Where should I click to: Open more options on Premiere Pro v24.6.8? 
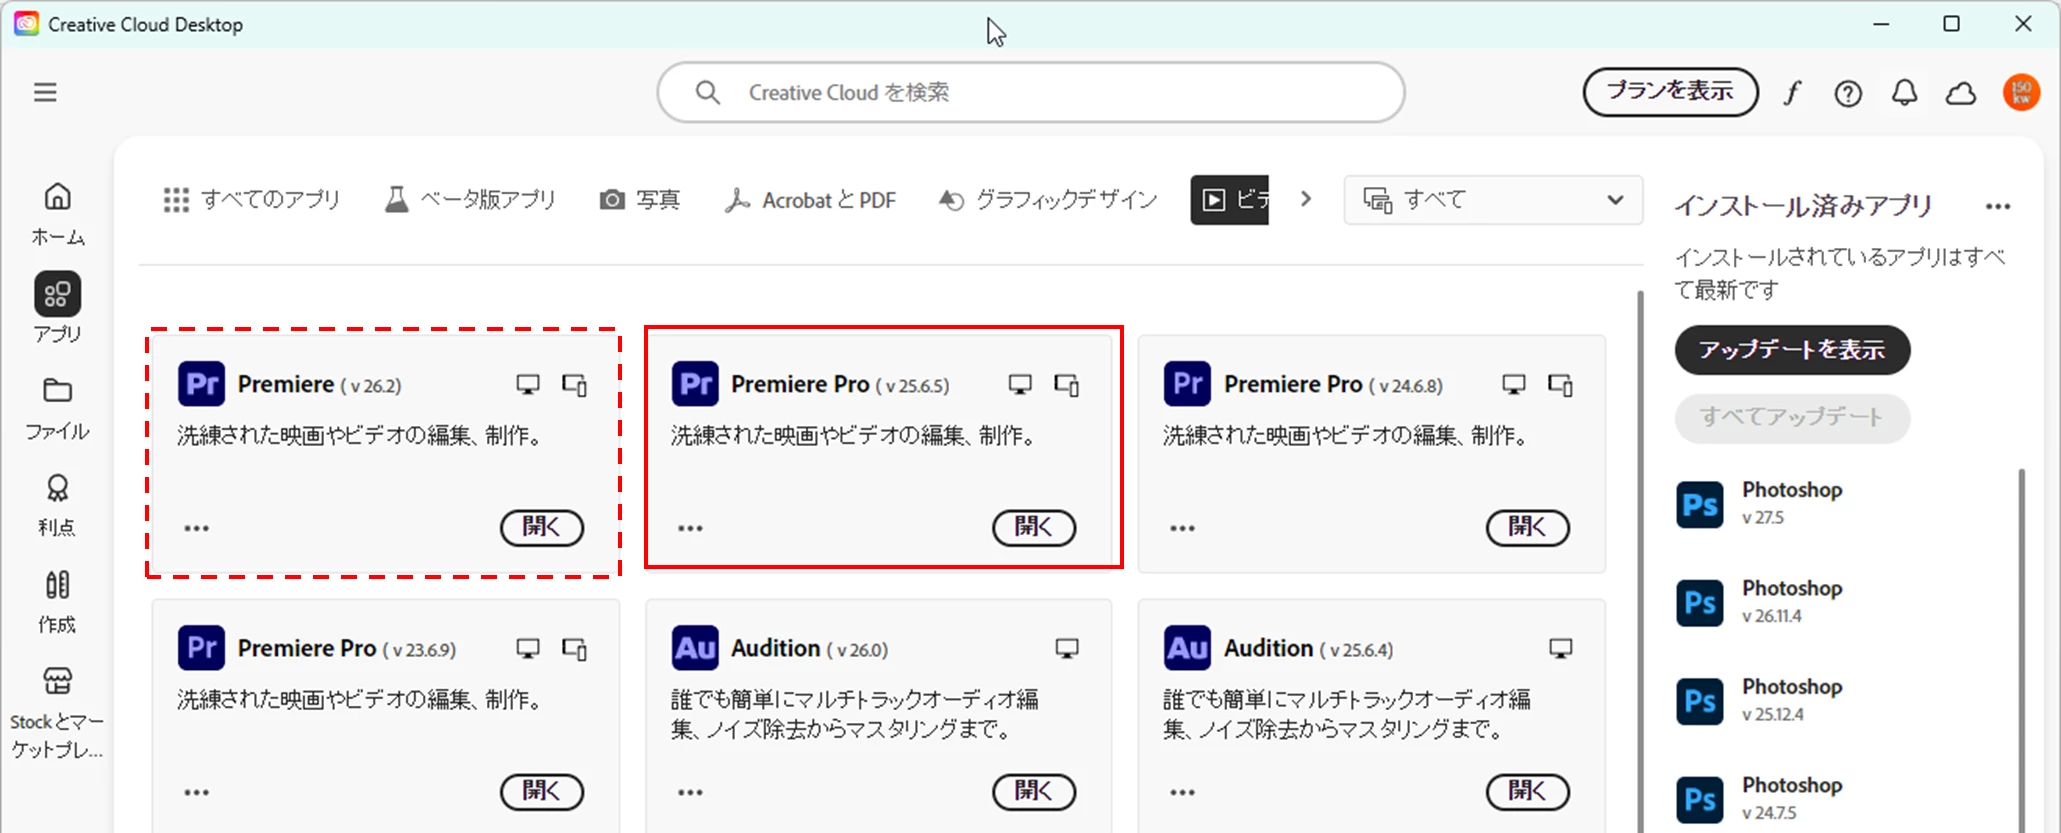pos(1183,528)
